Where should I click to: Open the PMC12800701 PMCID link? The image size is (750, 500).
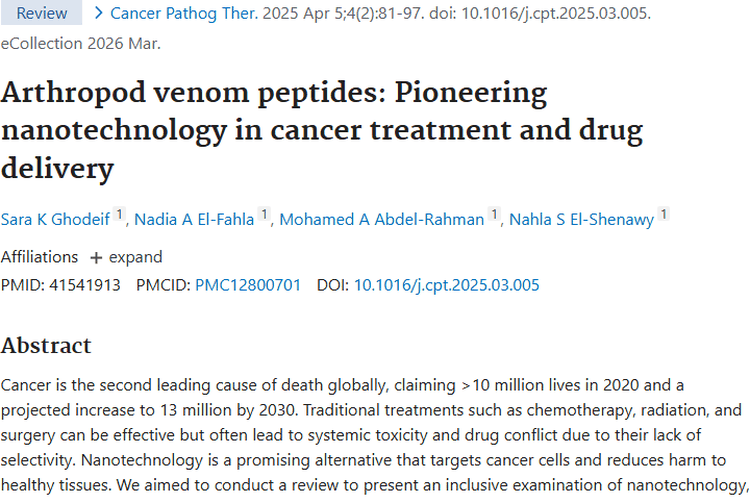[x=248, y=285]
